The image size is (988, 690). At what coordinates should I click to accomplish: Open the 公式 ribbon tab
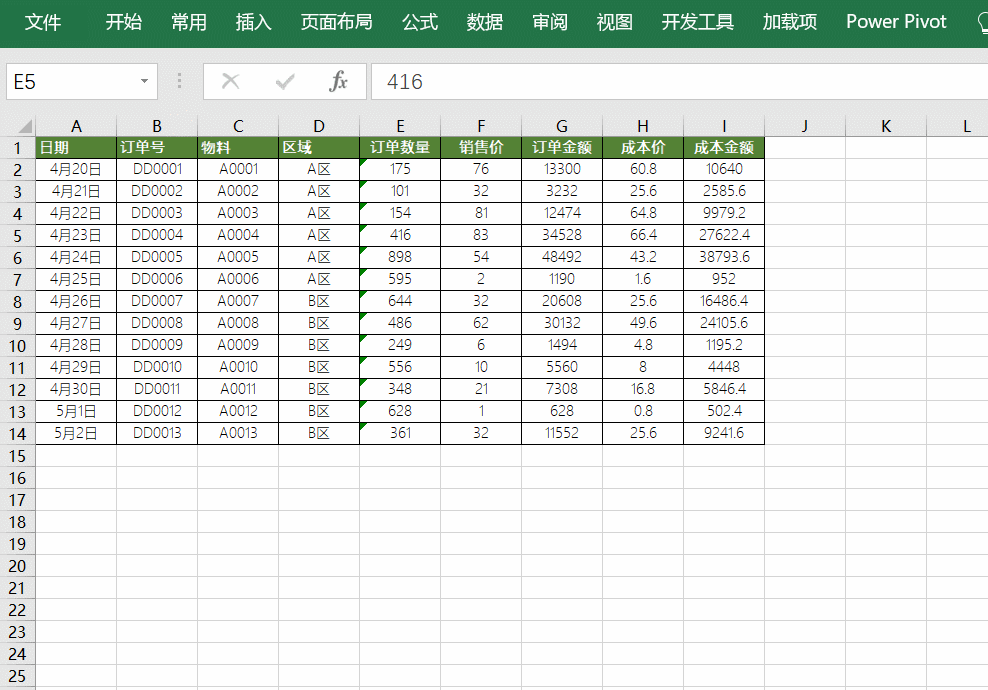(420, 22)
